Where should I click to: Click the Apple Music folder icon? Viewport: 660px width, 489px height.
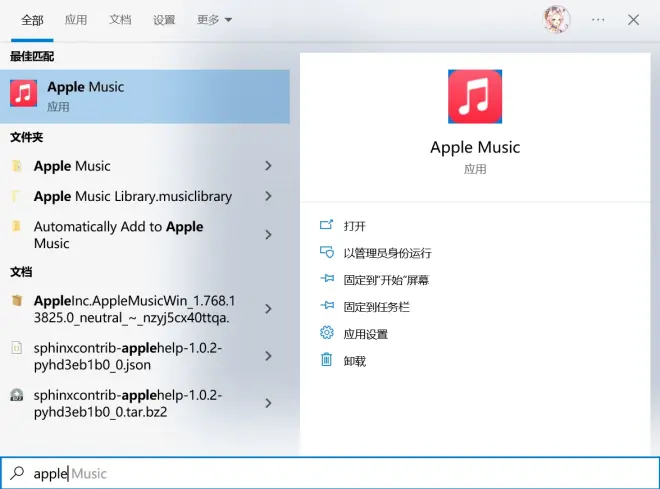[16, 166]
